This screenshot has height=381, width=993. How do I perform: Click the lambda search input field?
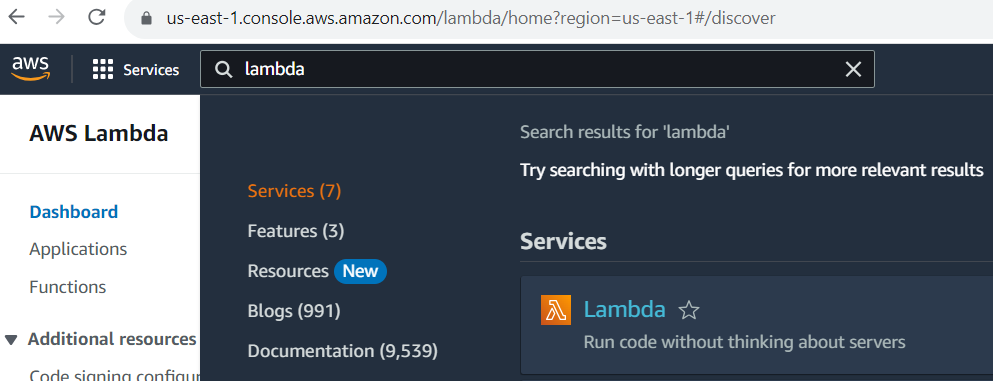tap(537, 69)
